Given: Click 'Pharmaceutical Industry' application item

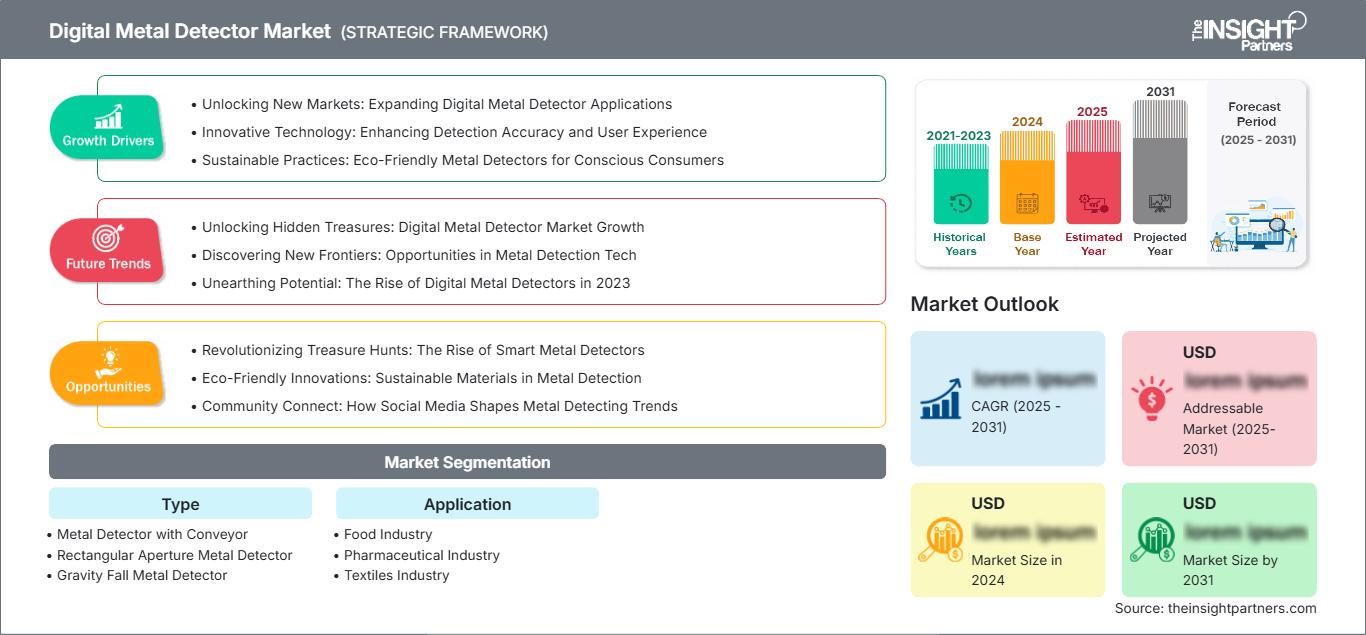Looking at the screenshot, I should [422, 555].
